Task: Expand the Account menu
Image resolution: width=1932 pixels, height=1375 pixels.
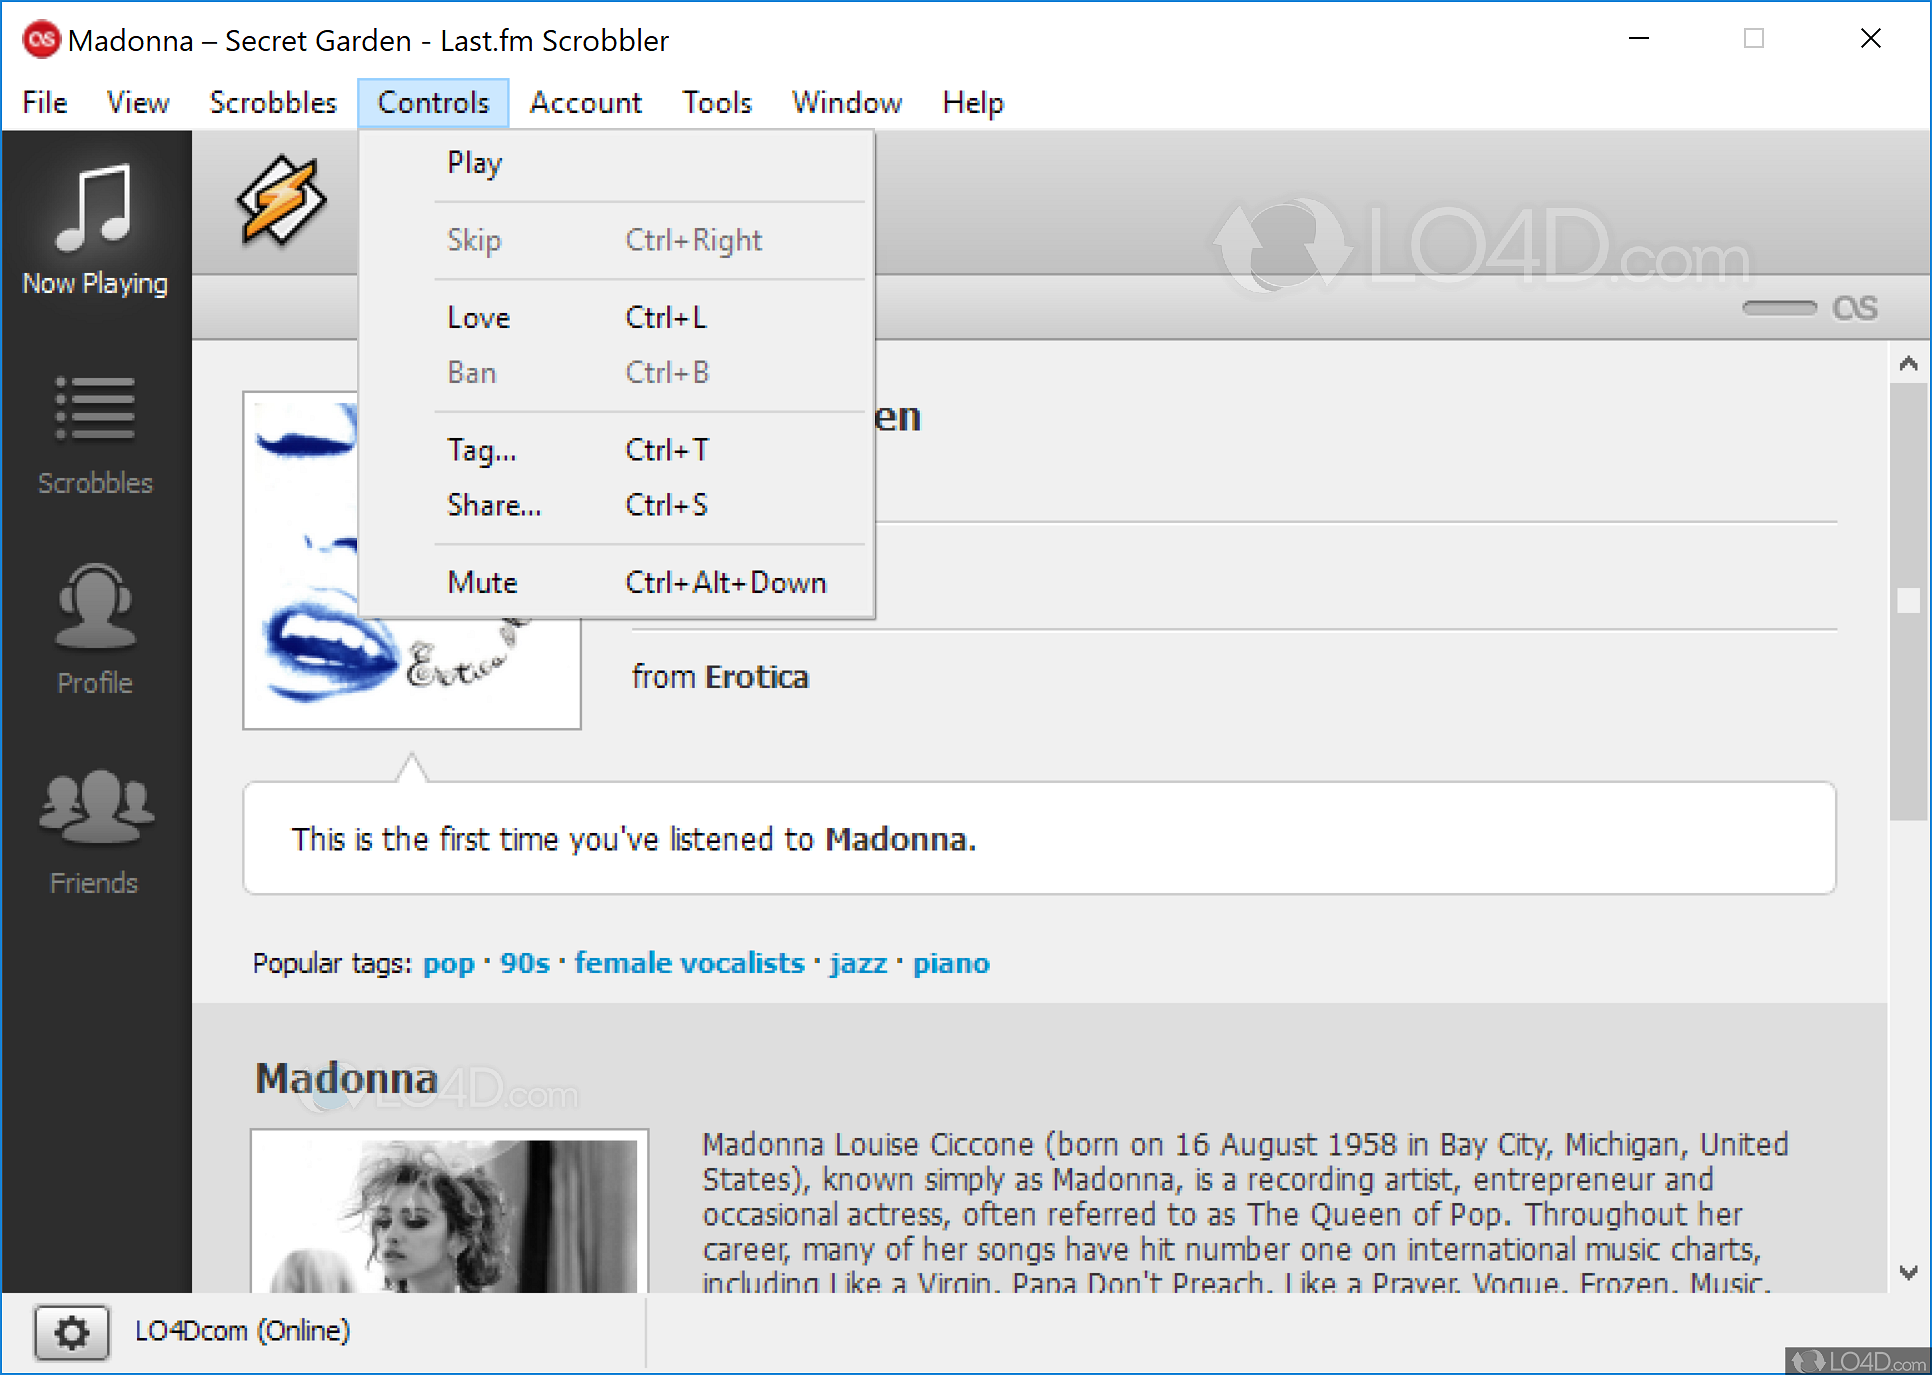Action: 585,103
